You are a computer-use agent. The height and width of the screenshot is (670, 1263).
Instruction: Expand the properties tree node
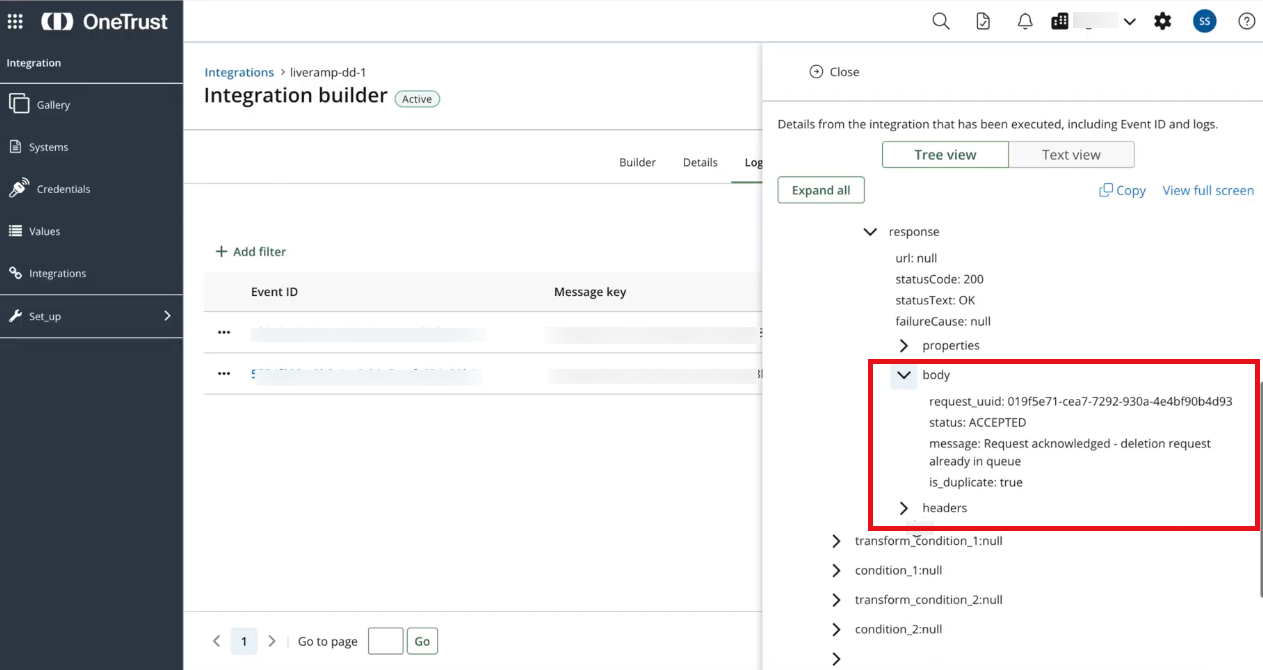coord(904,346)
